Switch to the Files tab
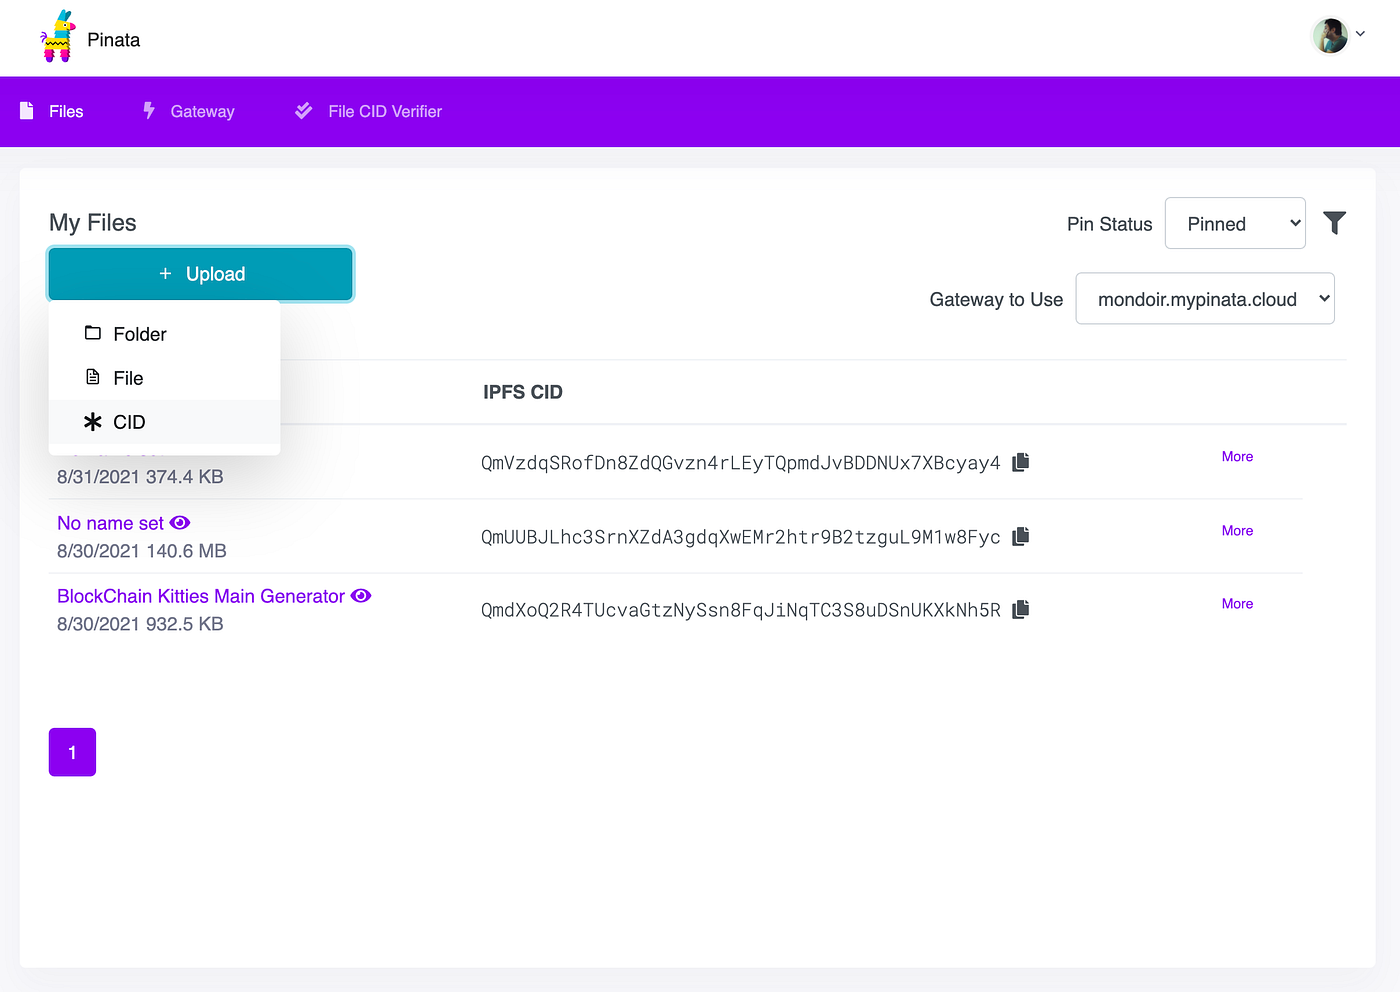1400x992 pixels. point(66,111)
